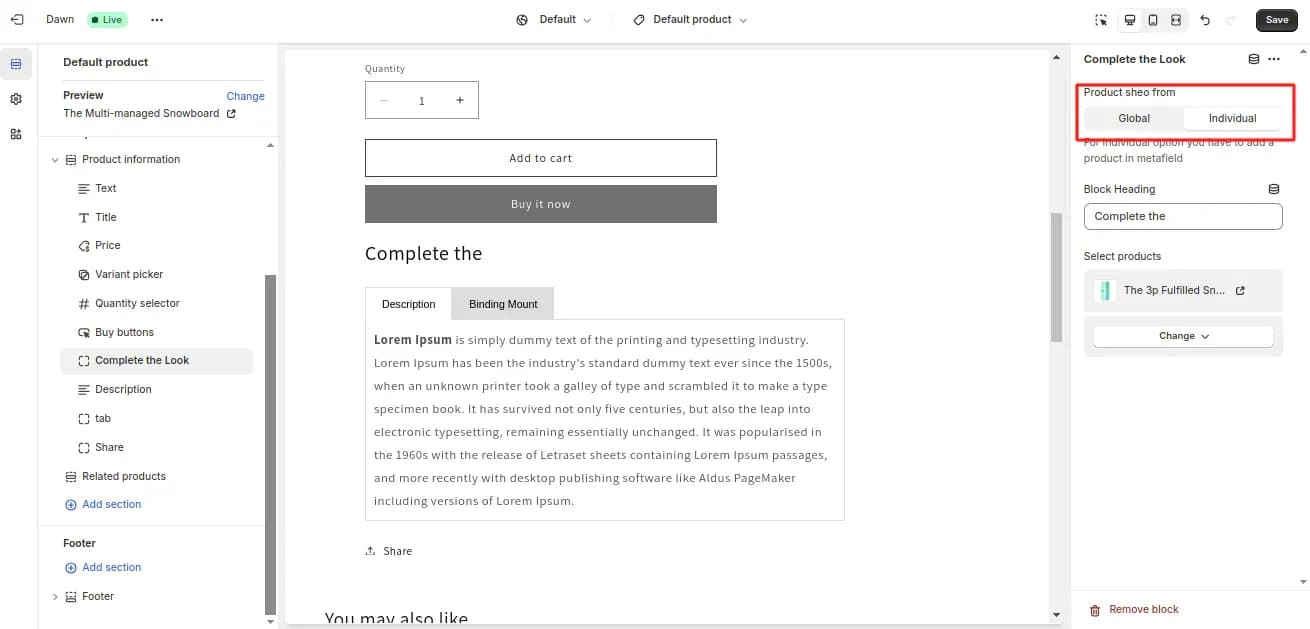Select the Individual product source option

click(x=1232, y=118)
